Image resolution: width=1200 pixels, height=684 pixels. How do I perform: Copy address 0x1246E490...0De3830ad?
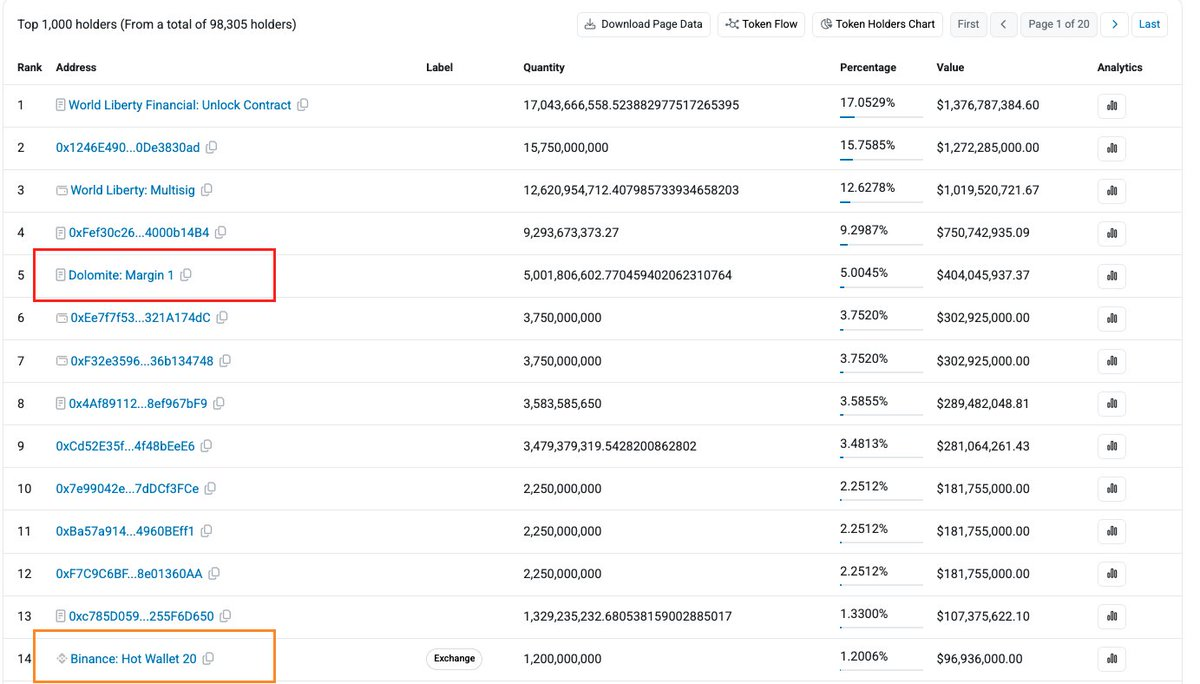[x=211, y=148]
